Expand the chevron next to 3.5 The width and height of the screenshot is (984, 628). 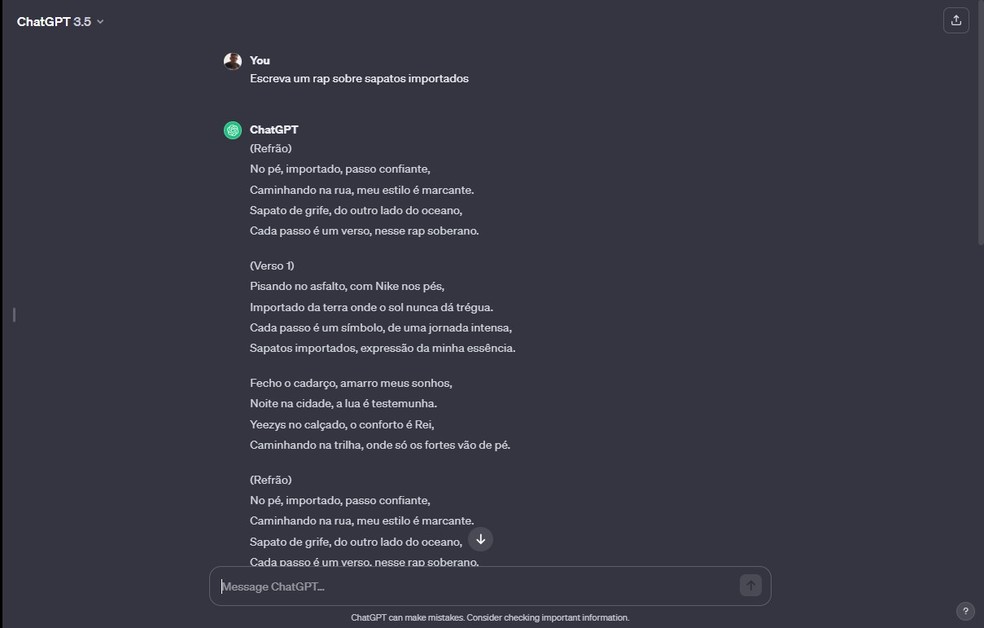pyautogui.click(x=100, y=22)
